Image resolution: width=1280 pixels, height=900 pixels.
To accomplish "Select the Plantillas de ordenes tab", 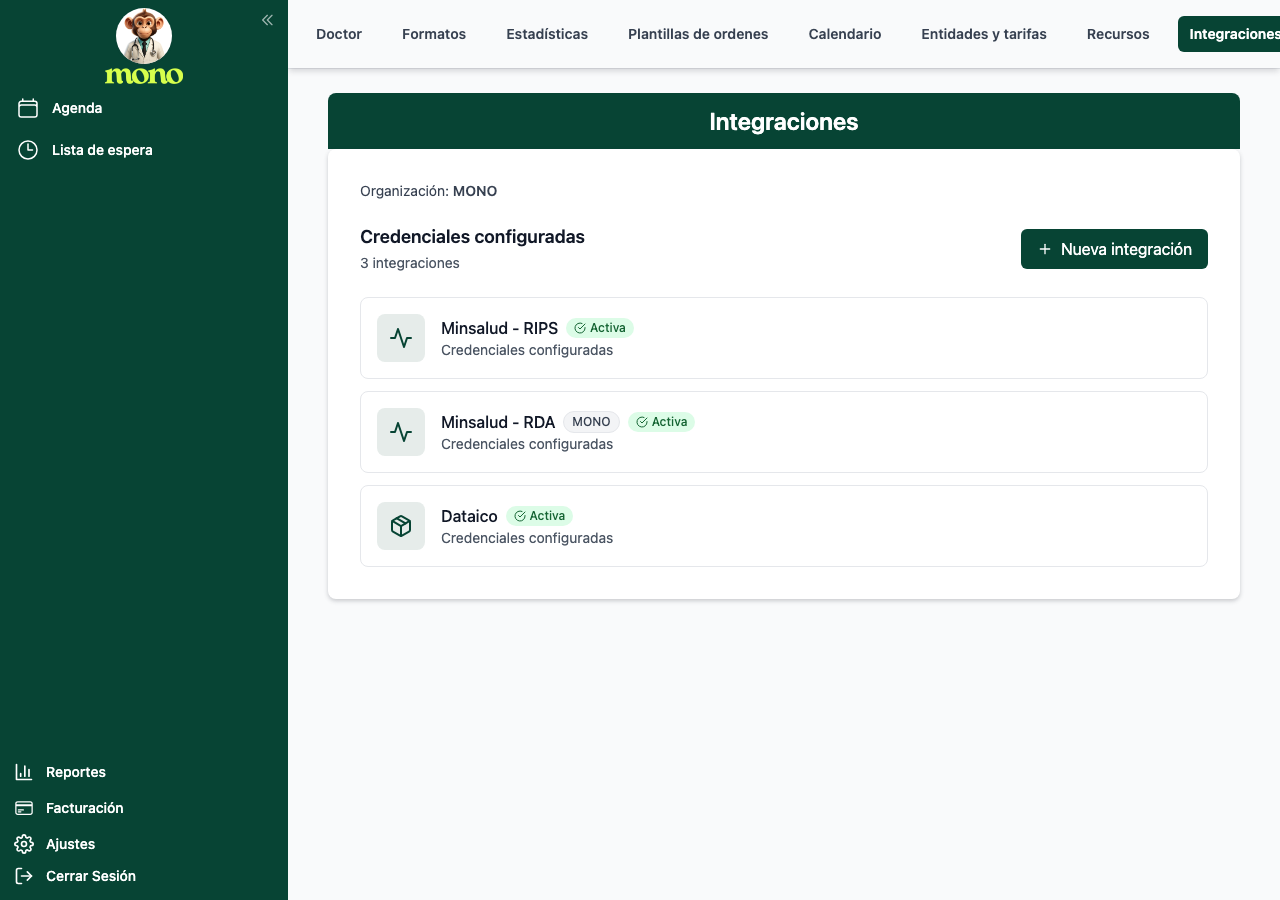I will point(698,34).
